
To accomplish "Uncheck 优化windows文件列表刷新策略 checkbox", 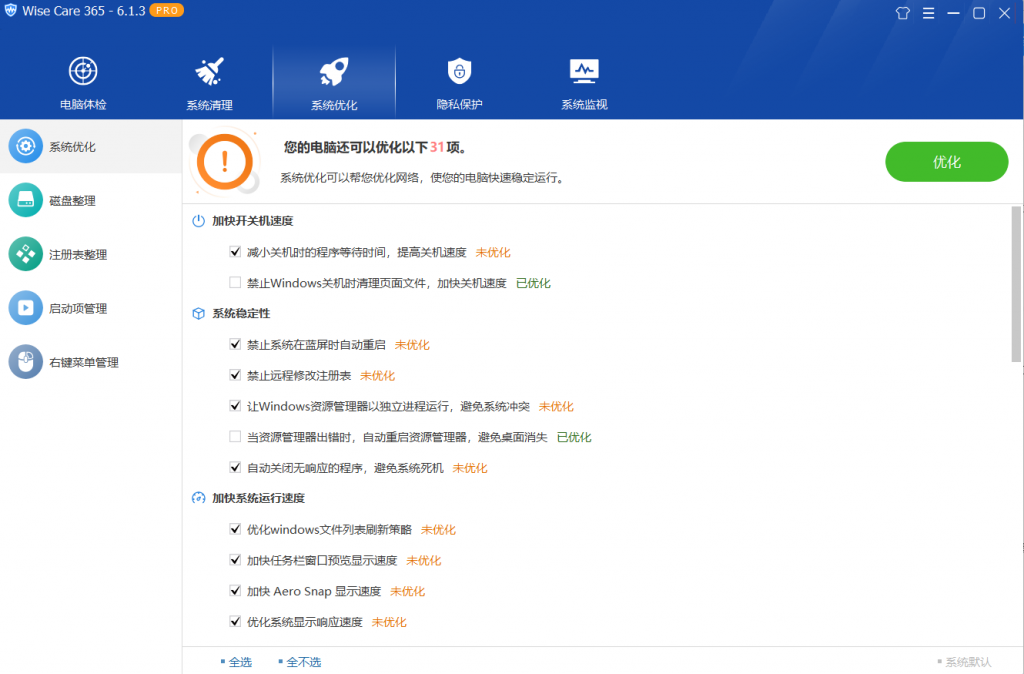I will point(235,529).
